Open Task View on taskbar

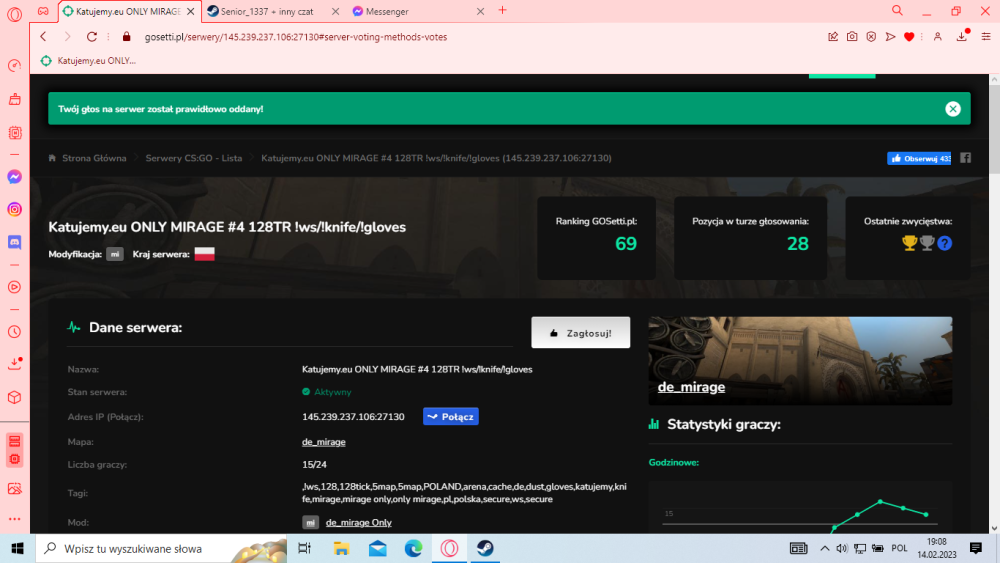(304, 548)
